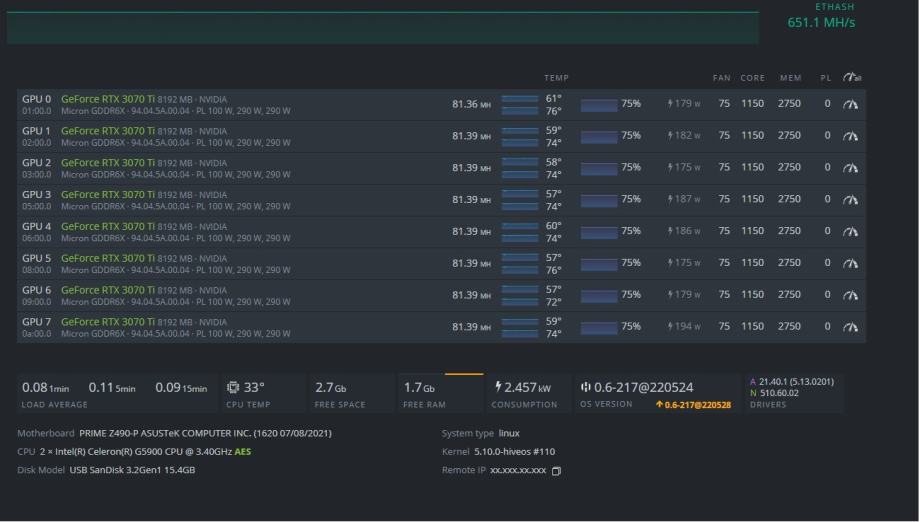The height and width of the screenshot is (522, 920).
Task: Open overclock settings for GPU 0
Action: (850, 104)
